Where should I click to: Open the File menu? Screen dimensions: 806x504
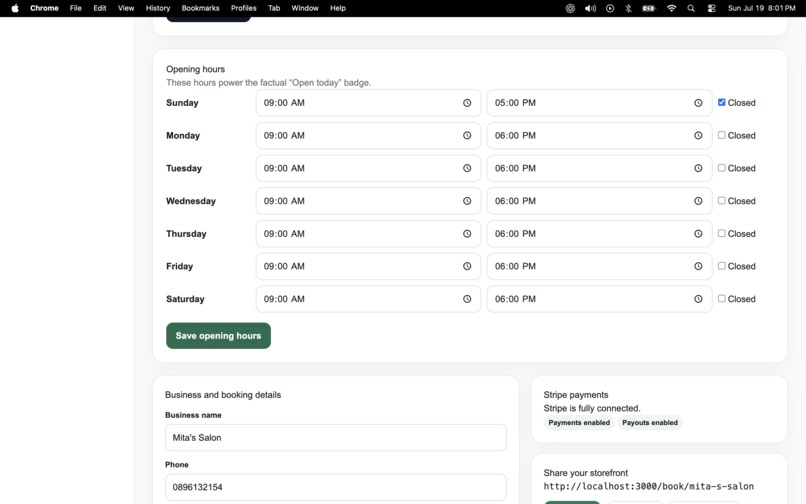point(76,8)
